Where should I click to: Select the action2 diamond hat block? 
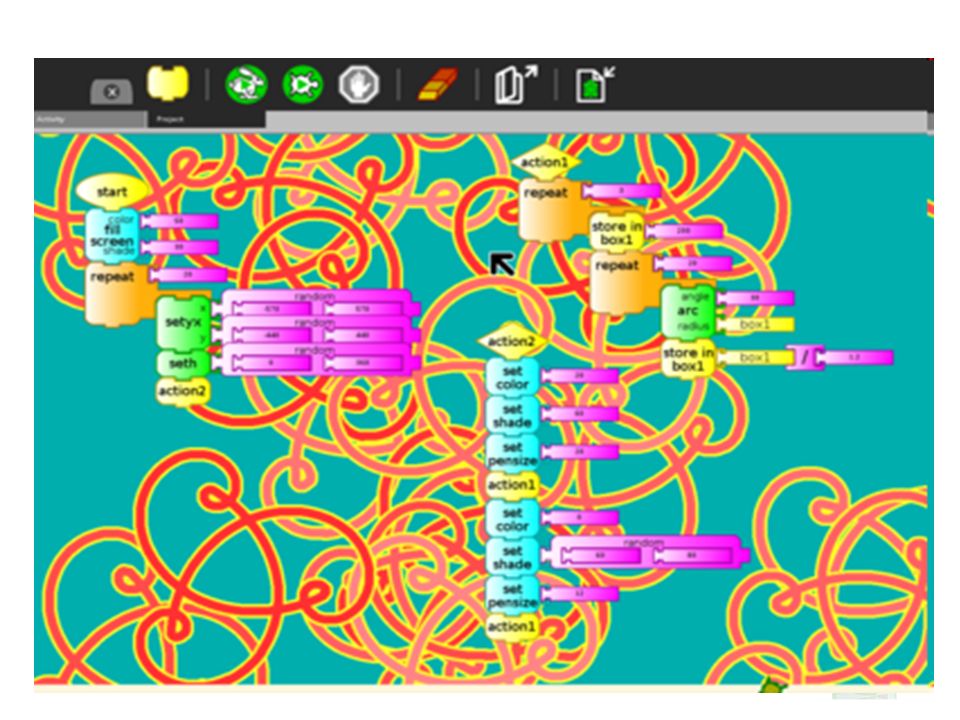pos(512,342)
